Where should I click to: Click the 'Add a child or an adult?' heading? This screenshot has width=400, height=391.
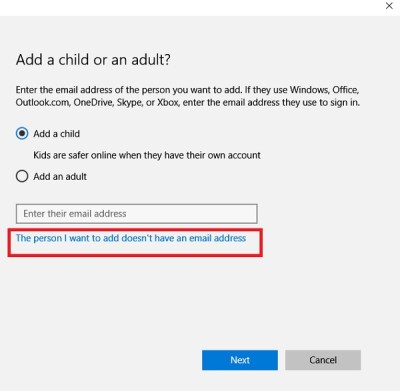click(93, 60)
